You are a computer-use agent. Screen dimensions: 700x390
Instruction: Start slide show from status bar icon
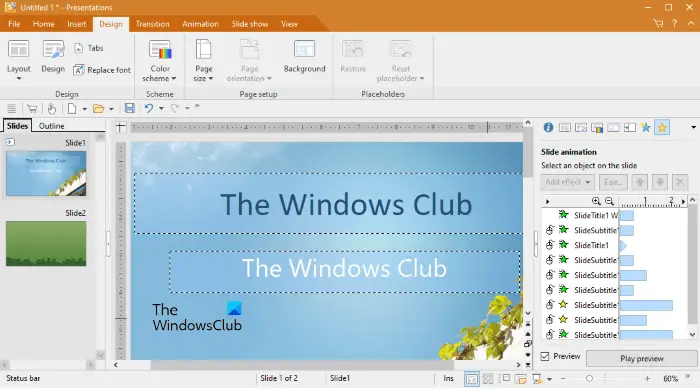point(537,379)
